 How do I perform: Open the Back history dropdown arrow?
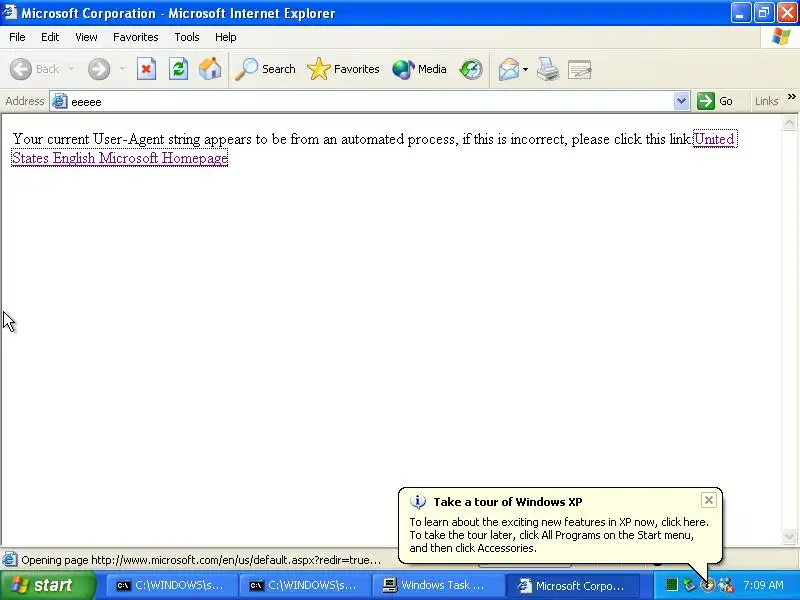pos(71,69)
